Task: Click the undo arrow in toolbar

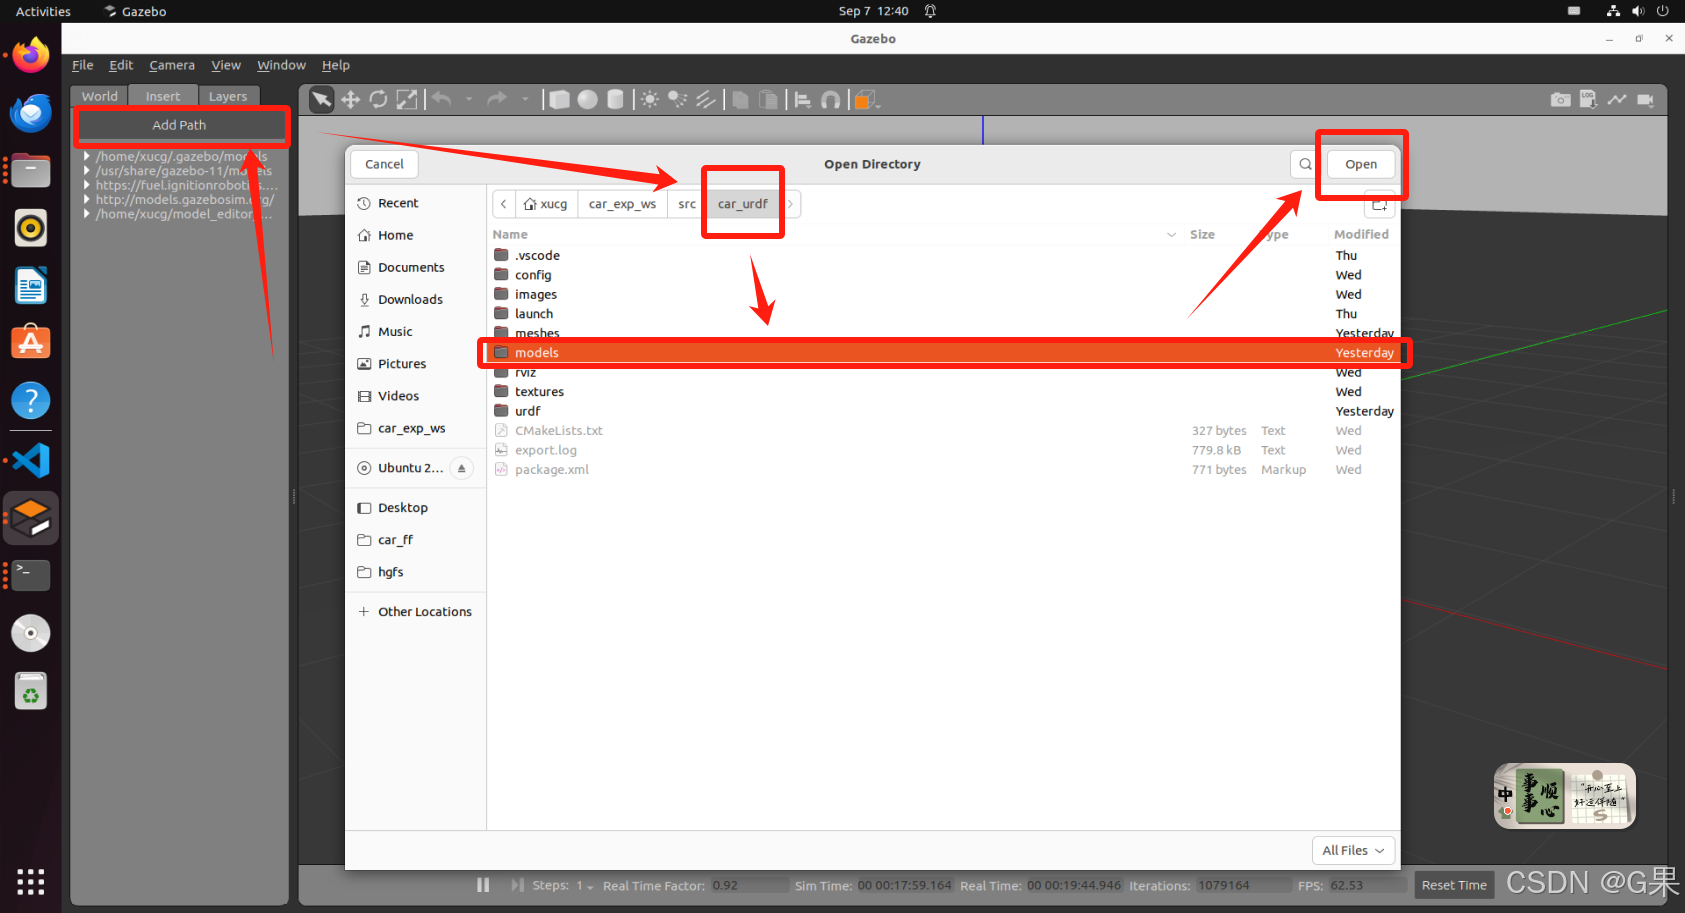Action: (442, 99)
